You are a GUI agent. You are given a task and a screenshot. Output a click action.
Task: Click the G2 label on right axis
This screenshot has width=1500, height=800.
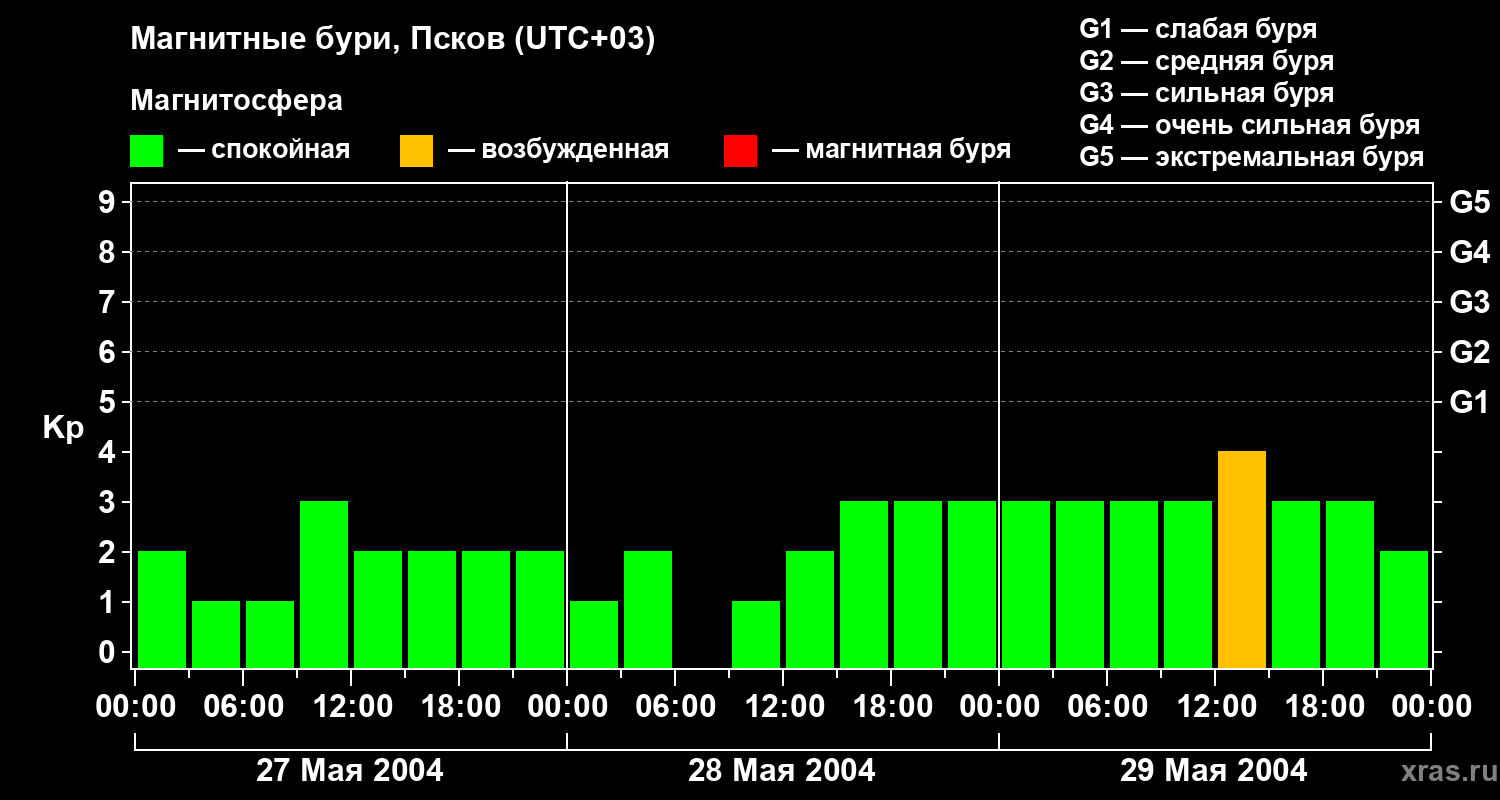point(1469,352)
